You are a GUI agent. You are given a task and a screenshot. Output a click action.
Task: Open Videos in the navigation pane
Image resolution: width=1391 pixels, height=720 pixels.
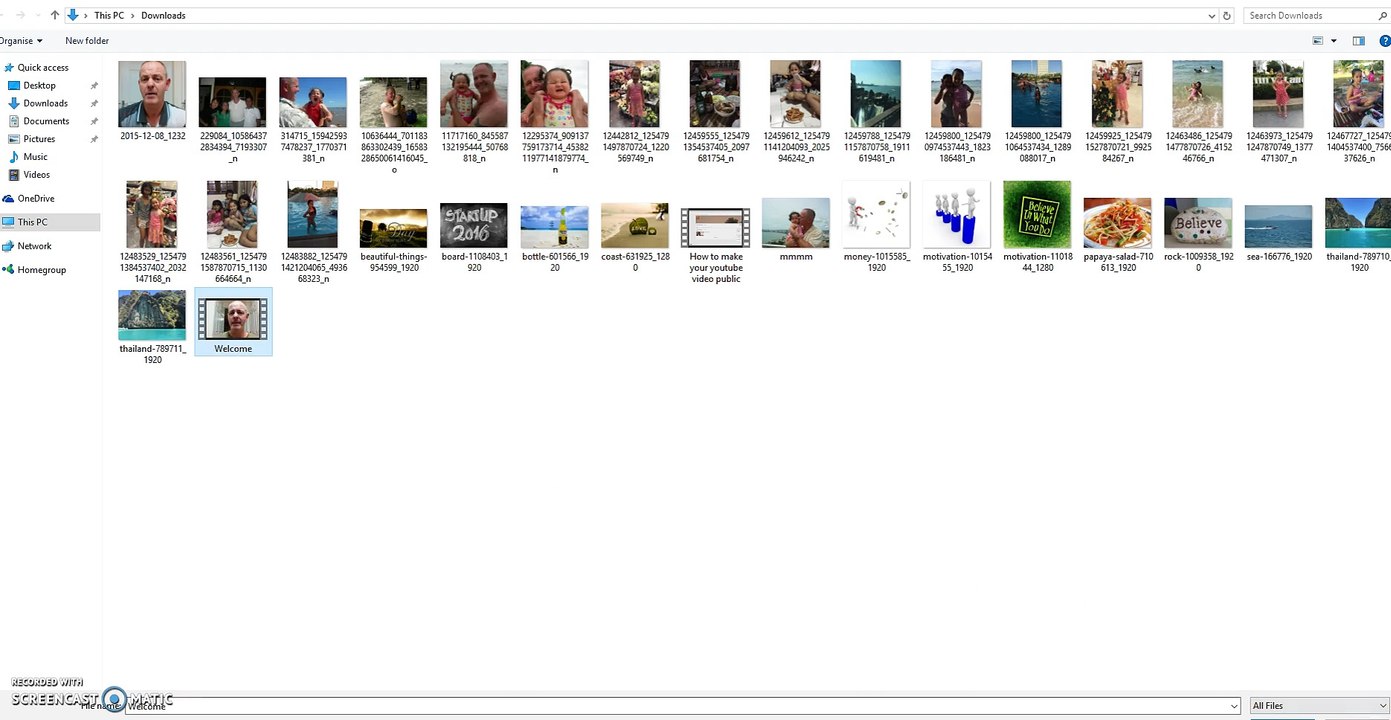pos(36,175)
